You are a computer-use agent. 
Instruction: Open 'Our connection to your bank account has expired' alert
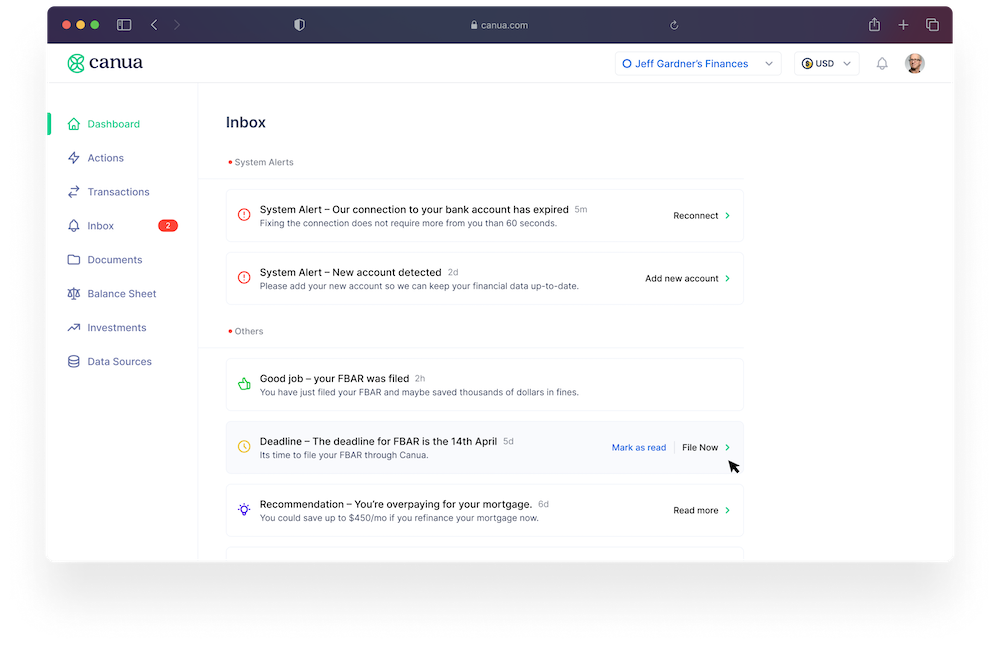[485, 215]
